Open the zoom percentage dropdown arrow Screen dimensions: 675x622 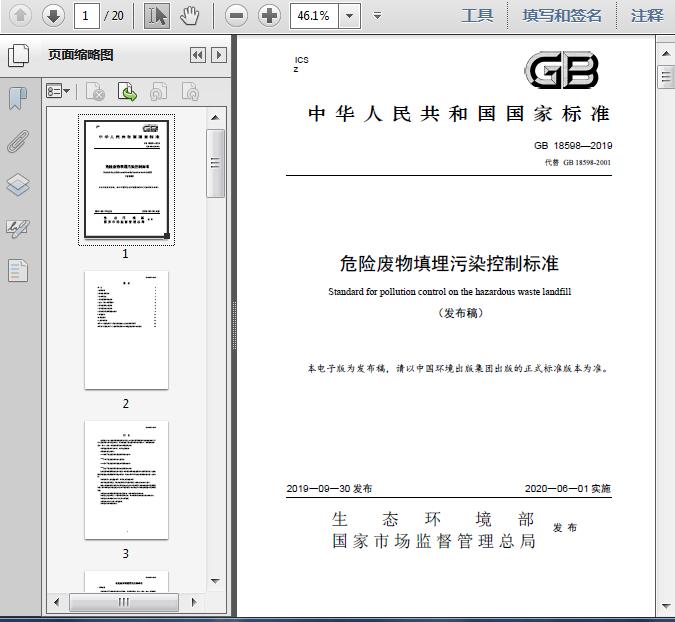coord(350,16)
